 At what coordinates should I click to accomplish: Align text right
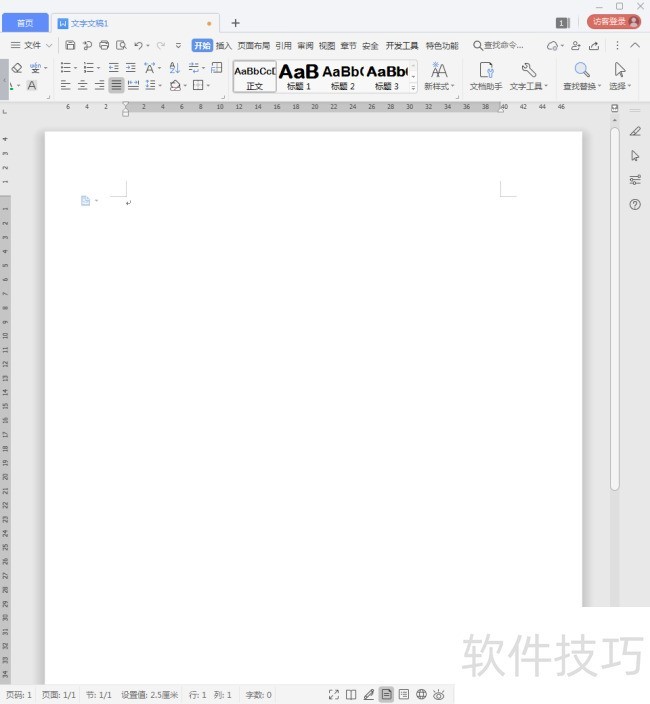point(100,85)
